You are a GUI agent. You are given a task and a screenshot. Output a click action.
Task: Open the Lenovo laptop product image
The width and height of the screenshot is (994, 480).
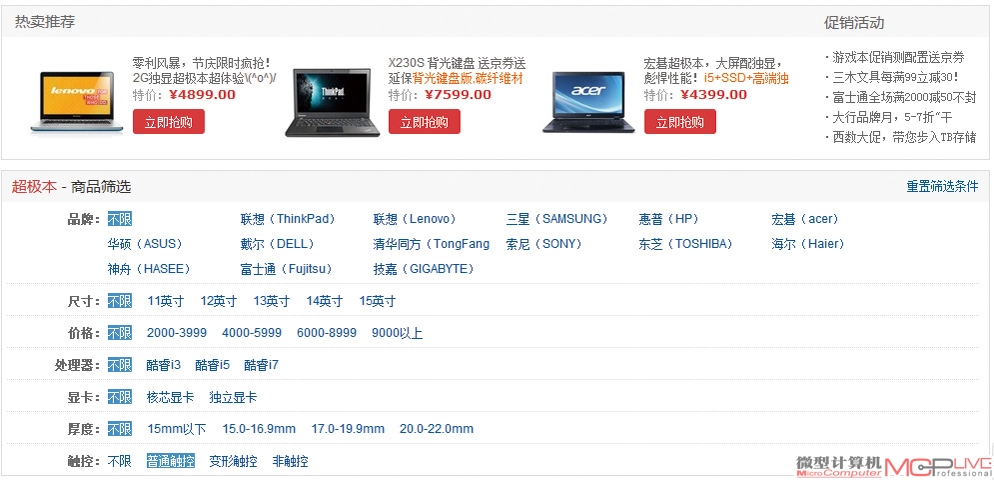(78, 104)
